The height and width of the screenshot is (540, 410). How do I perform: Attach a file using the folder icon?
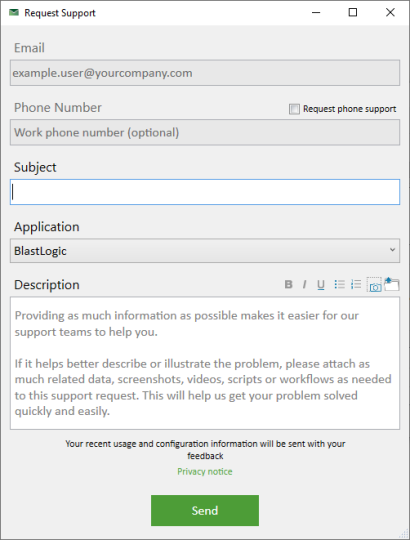pos(392,284)
